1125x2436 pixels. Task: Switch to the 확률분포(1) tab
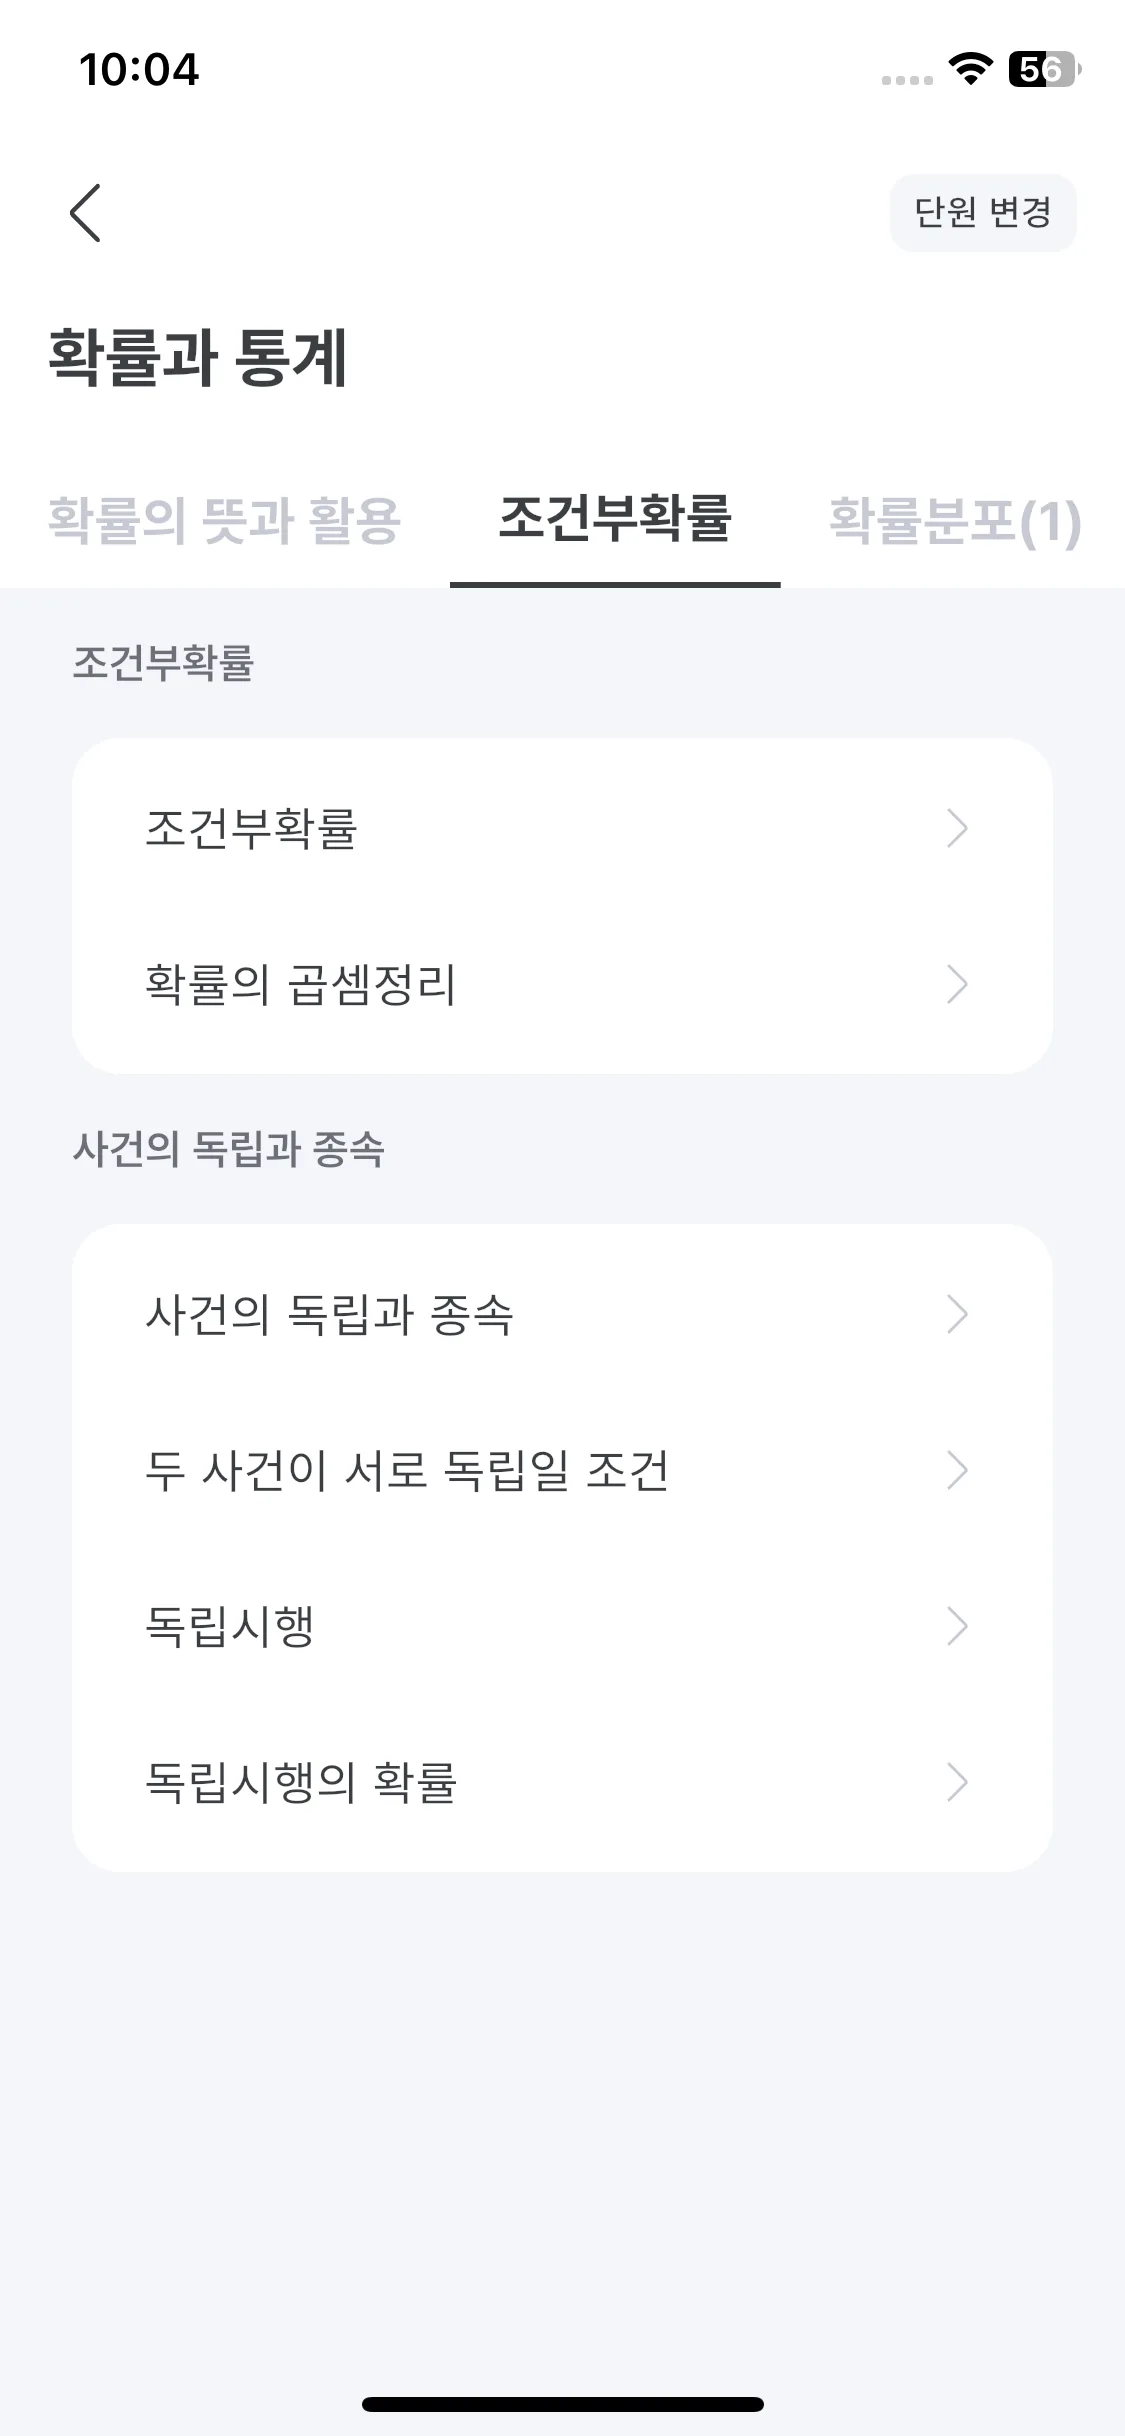click(x=955, y=521)
